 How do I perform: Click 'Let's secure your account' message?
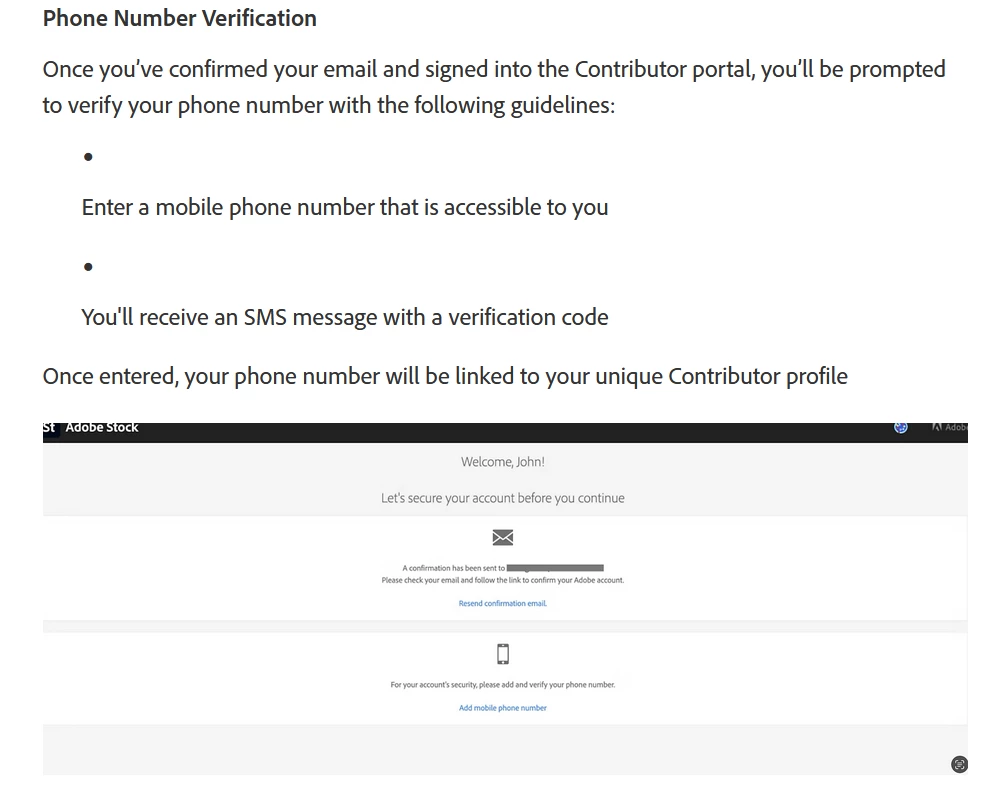point(502,498)
